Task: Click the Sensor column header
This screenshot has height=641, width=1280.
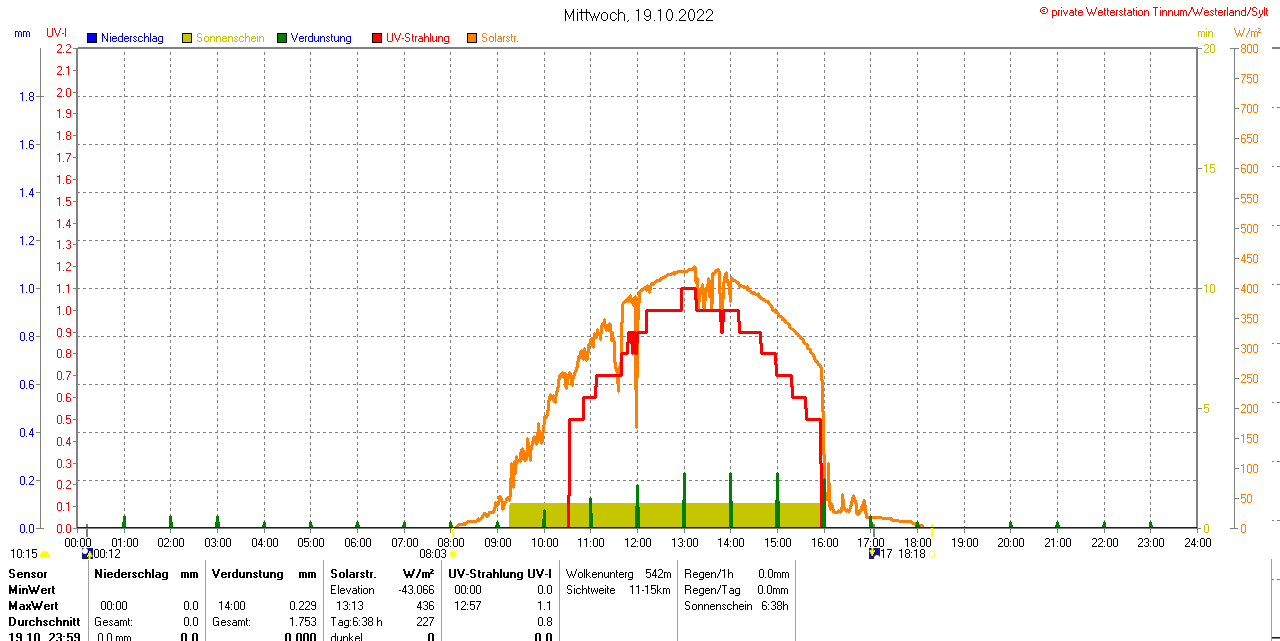Action: [x=27, y=574]
